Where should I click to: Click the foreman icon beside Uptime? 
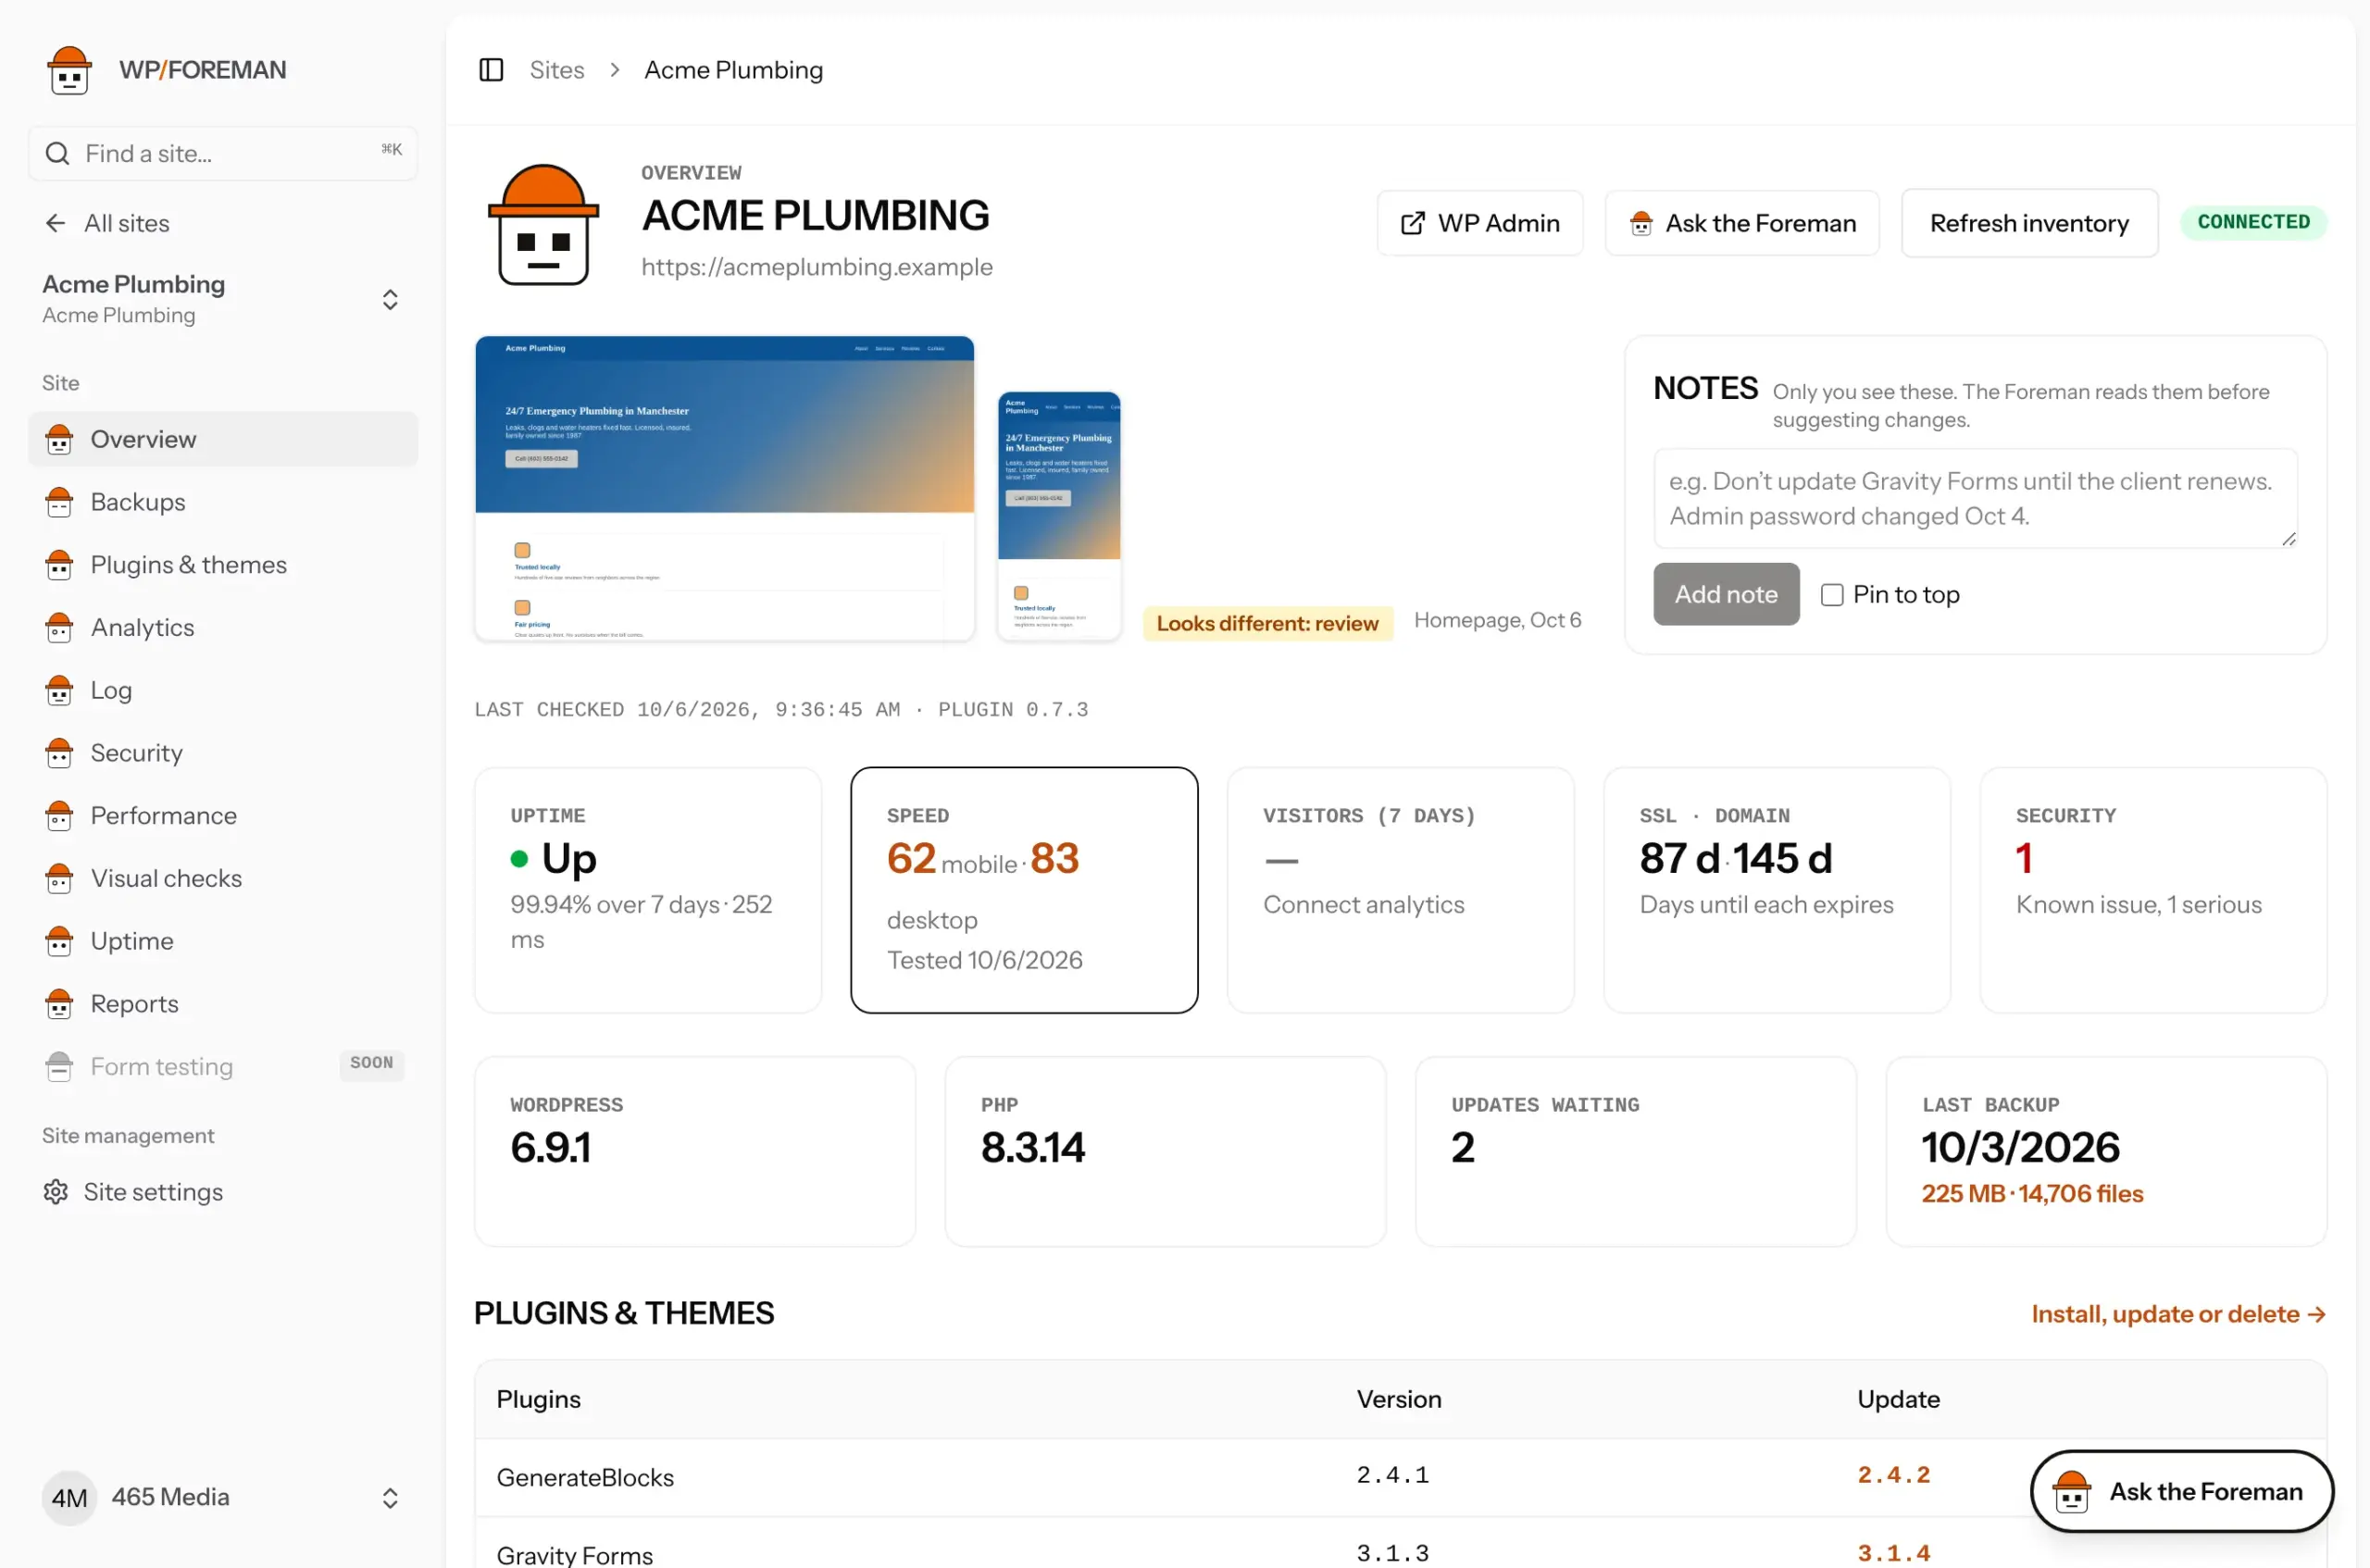[59, 941]
